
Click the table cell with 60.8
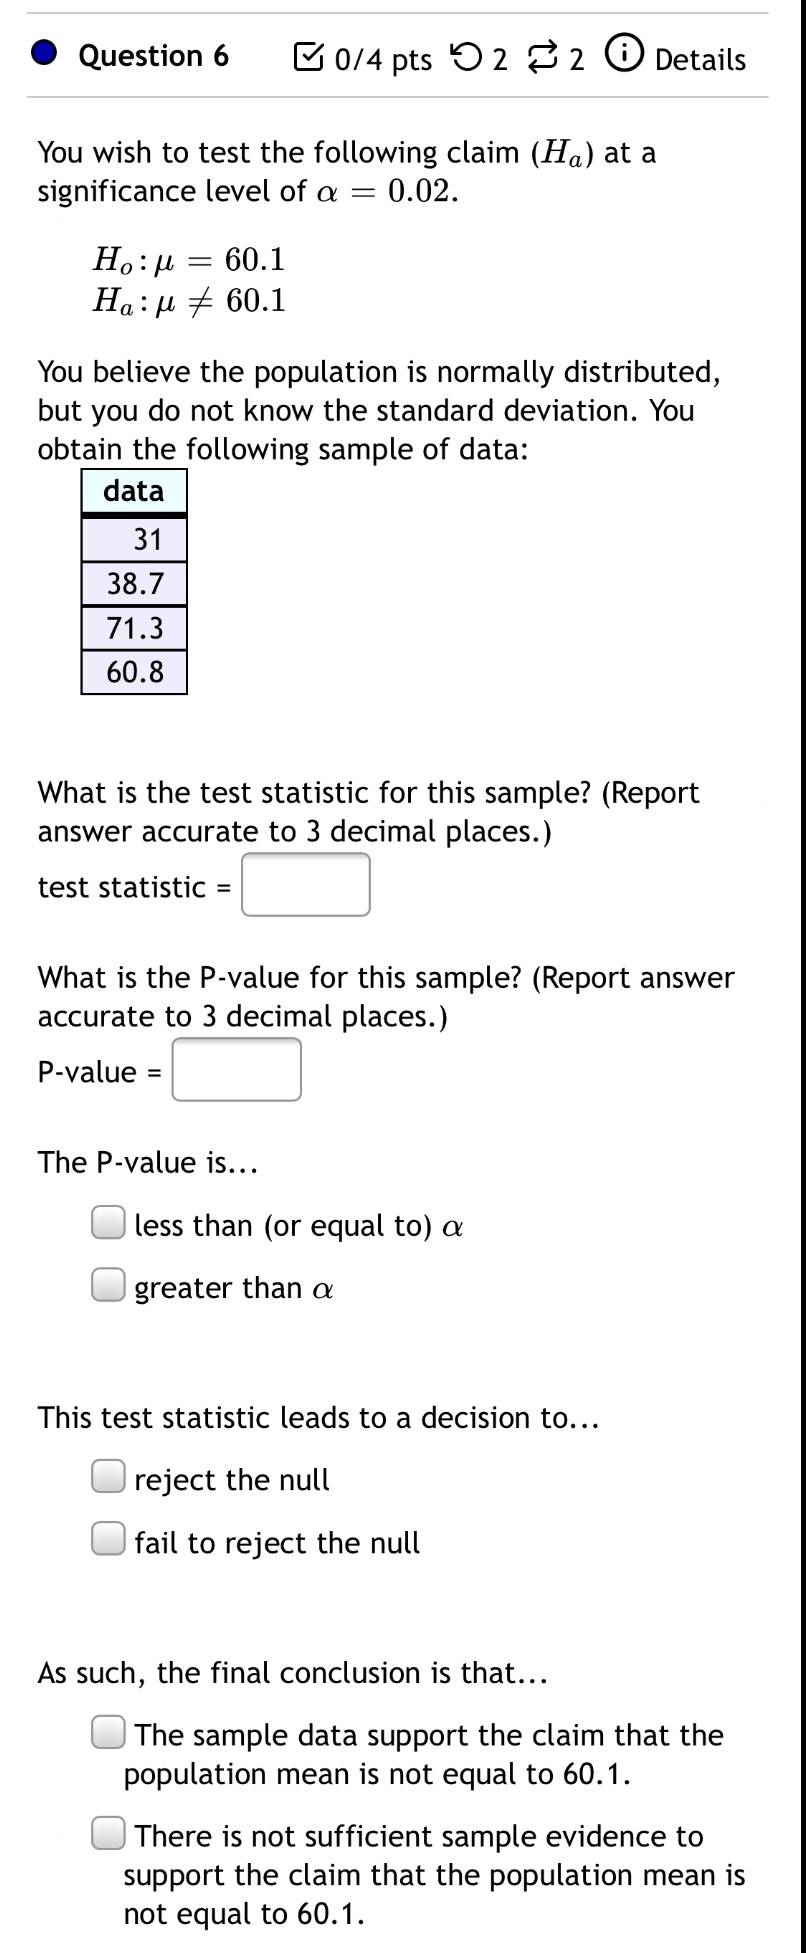coord(134,672)
